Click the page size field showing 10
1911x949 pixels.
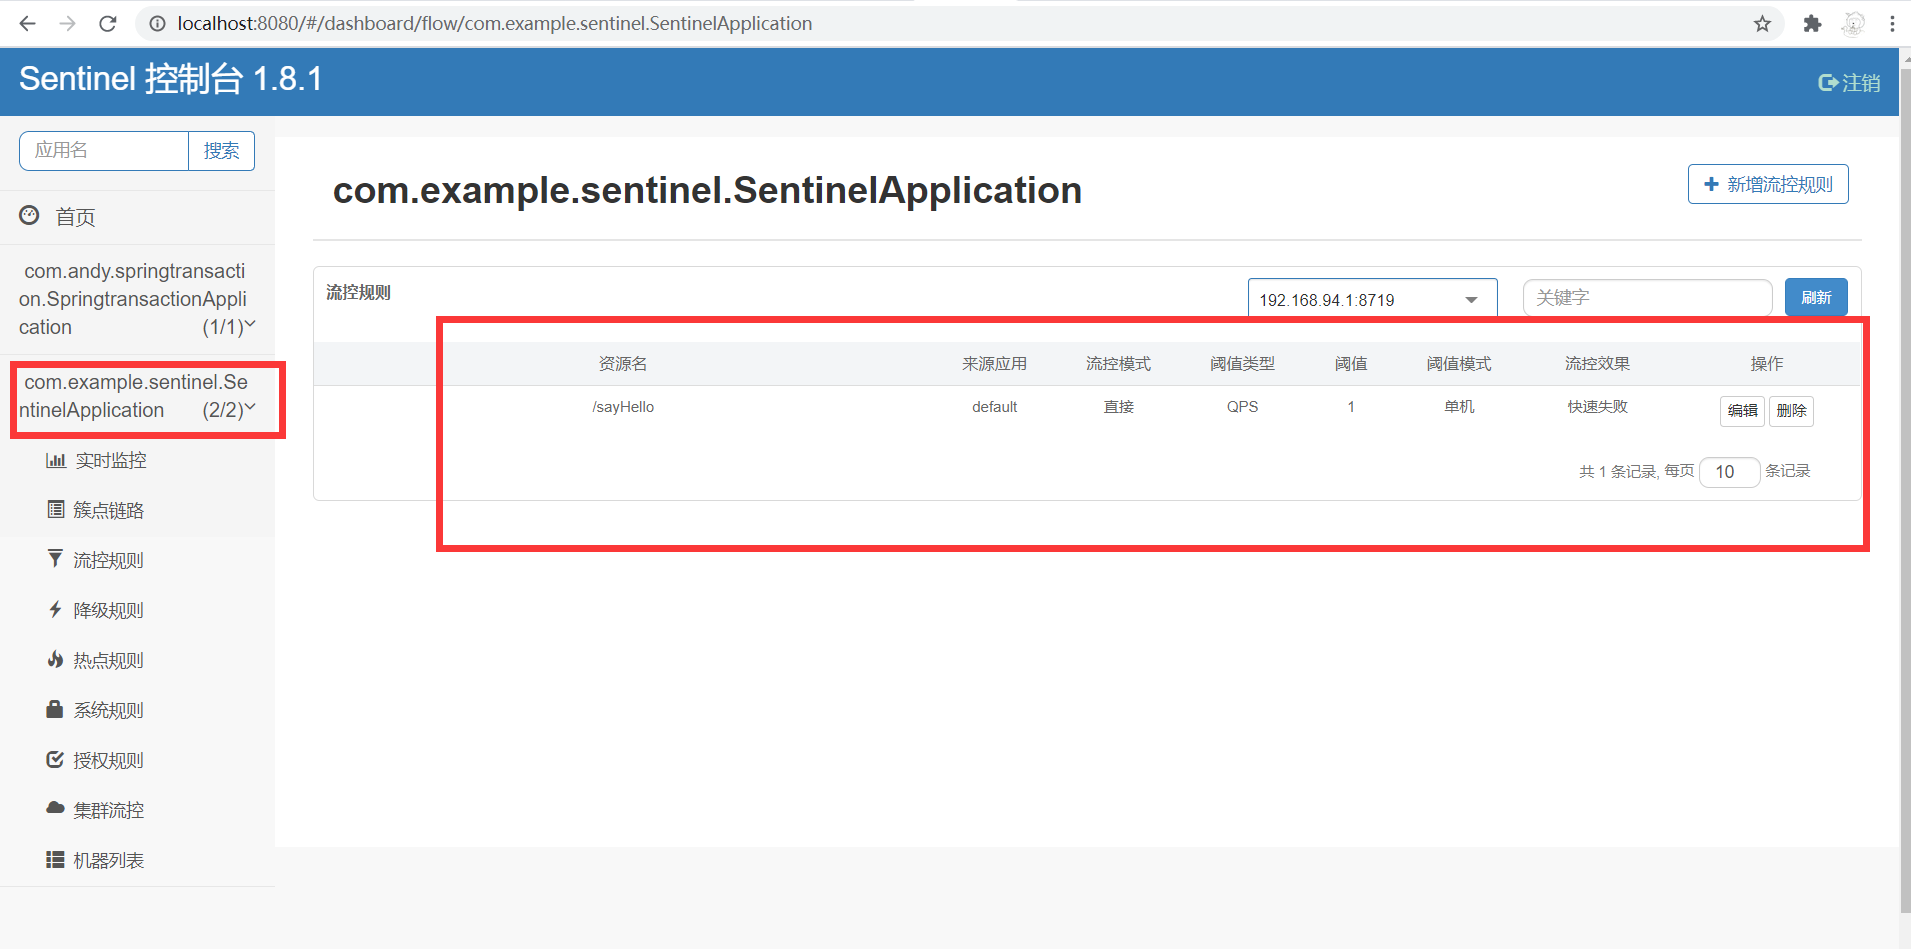(1729, 471)
